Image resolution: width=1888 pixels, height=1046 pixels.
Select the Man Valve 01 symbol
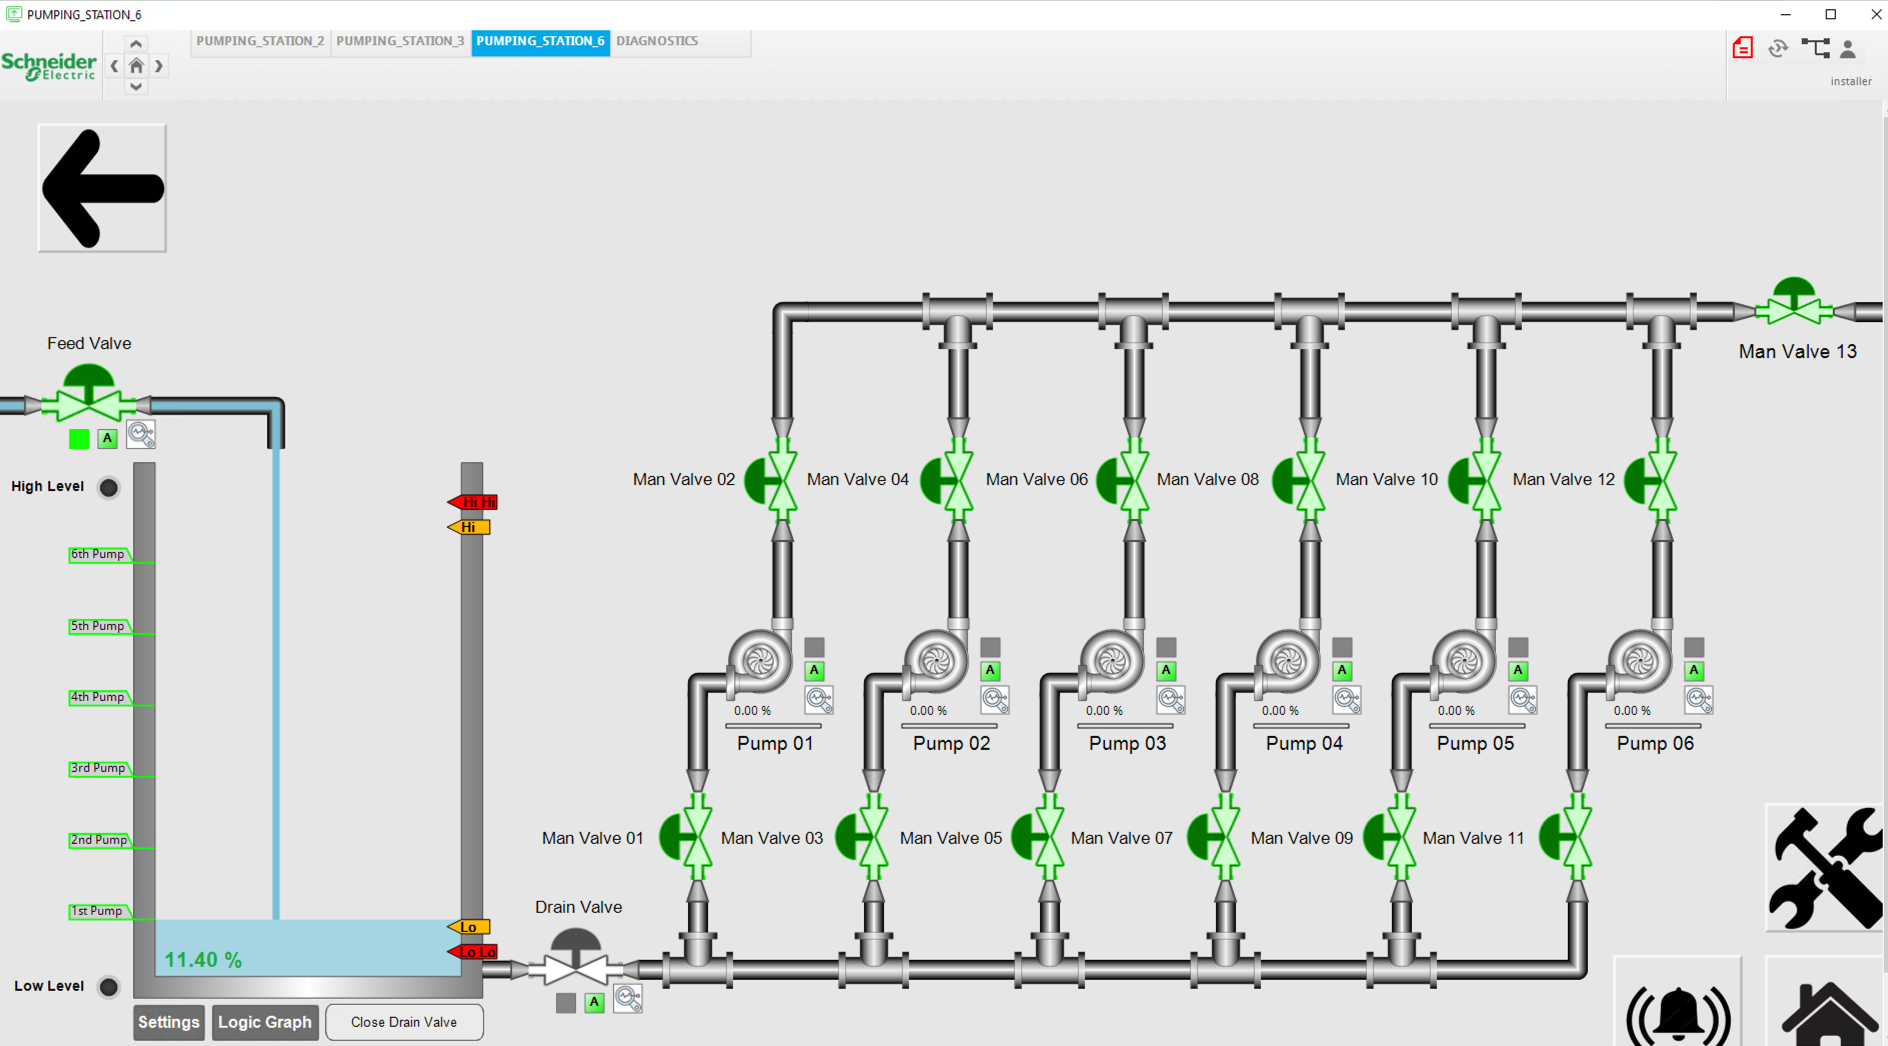tap(686, 837)
